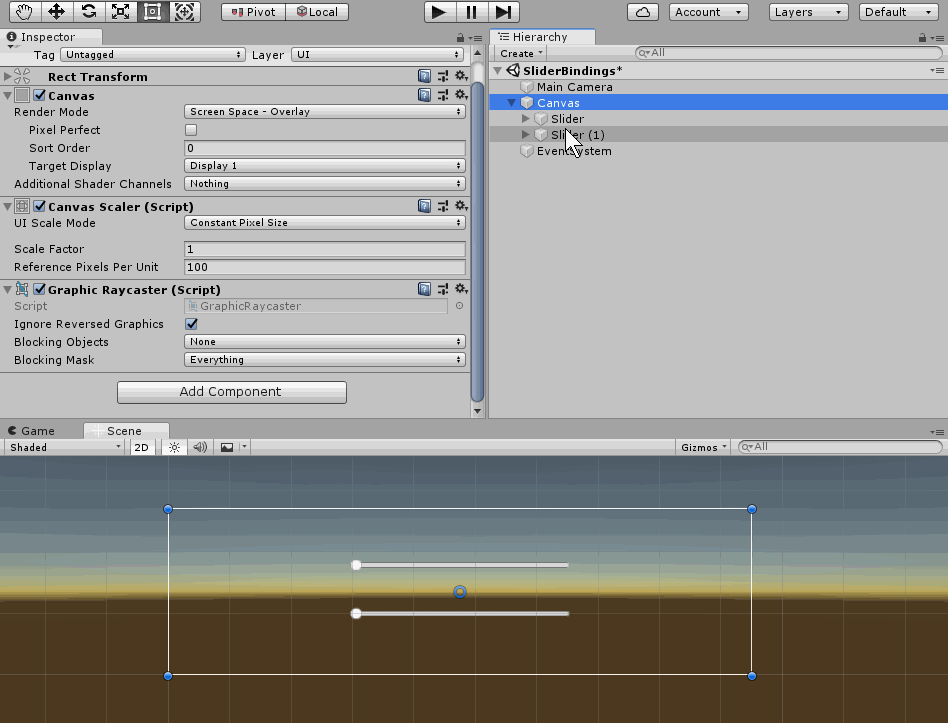
Task: Uncheck Ignore Reversed Graphics
Action: (x=191, y=324)
